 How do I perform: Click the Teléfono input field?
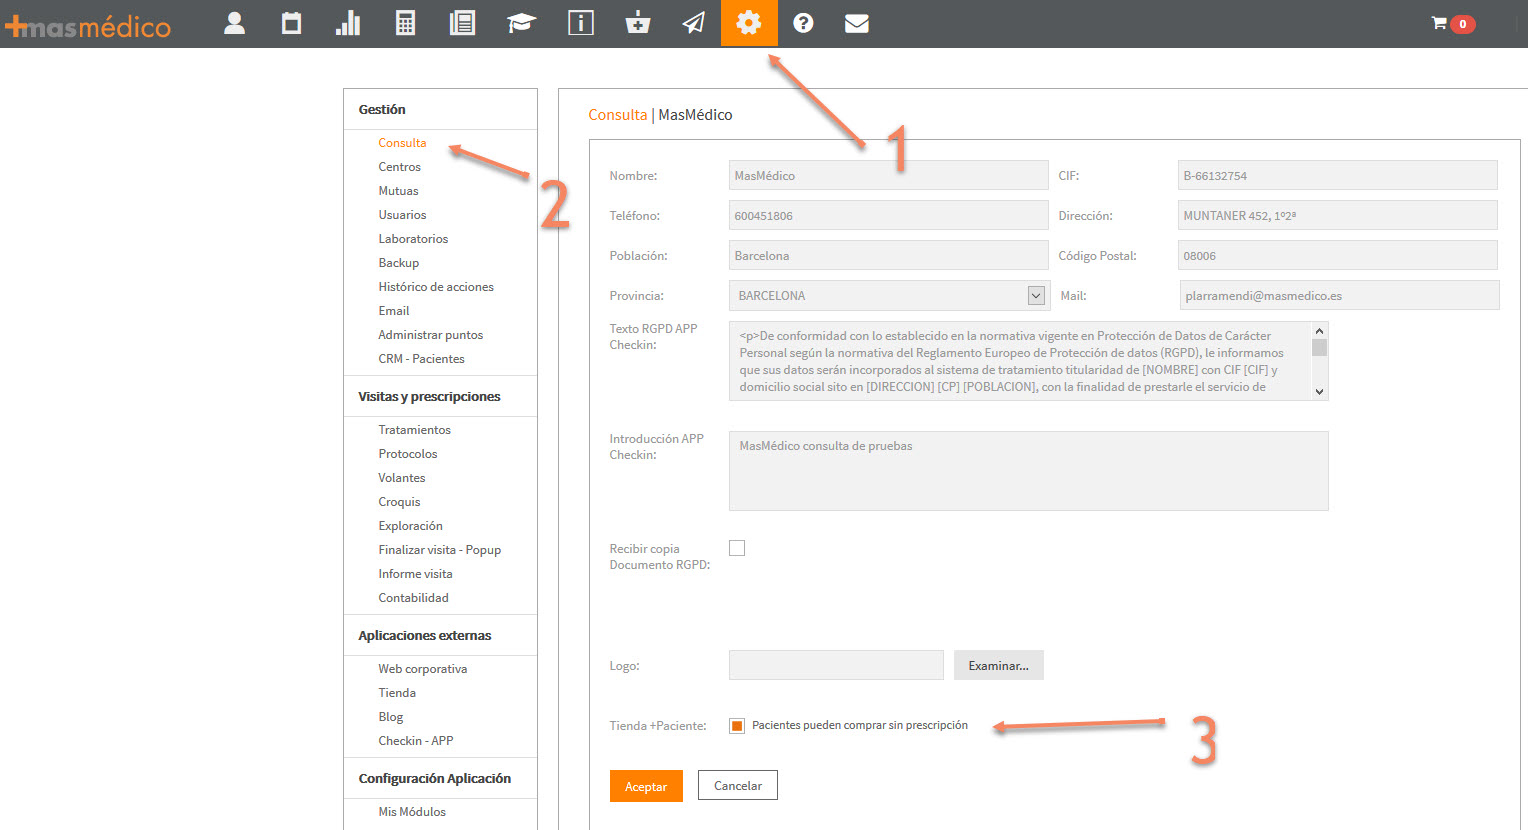[x=888, y=215]
